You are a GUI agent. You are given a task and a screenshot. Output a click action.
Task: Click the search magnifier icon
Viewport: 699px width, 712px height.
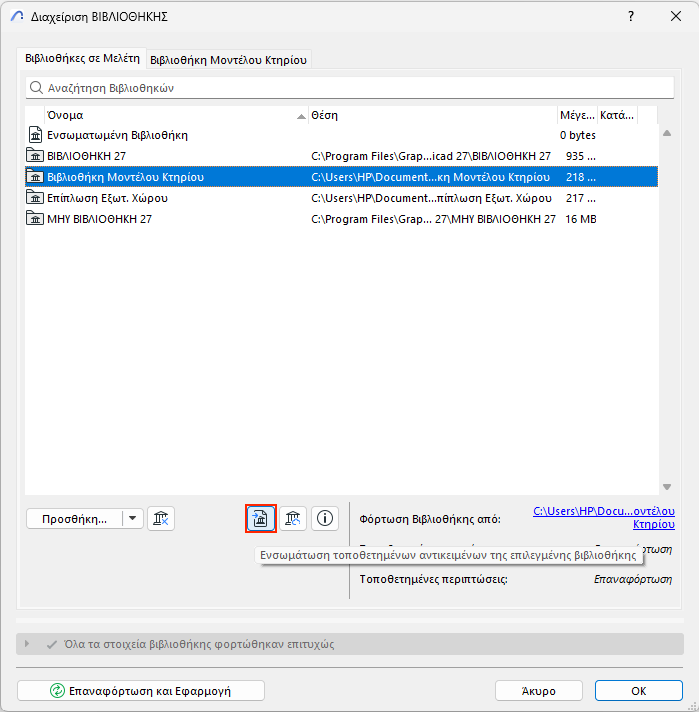pyautogui.click(x=36, y=87)
